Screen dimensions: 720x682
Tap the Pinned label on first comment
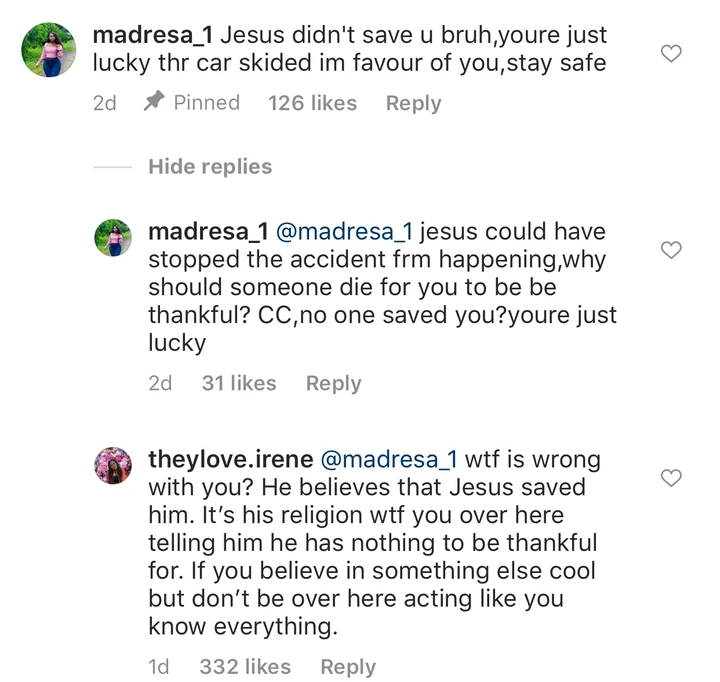206,103
